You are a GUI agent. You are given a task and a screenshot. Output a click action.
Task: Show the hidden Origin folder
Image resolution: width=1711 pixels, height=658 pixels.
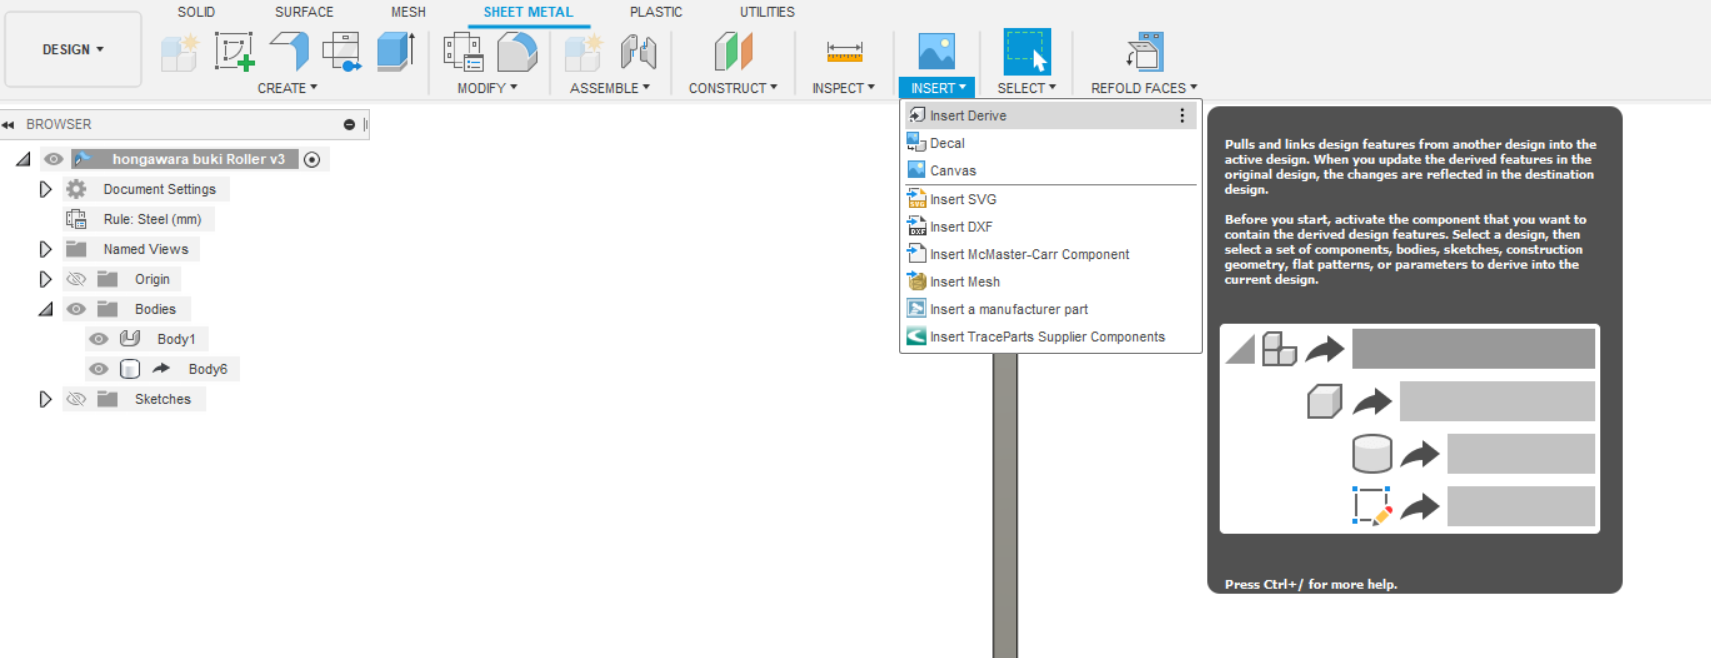[x=76, y=279]
